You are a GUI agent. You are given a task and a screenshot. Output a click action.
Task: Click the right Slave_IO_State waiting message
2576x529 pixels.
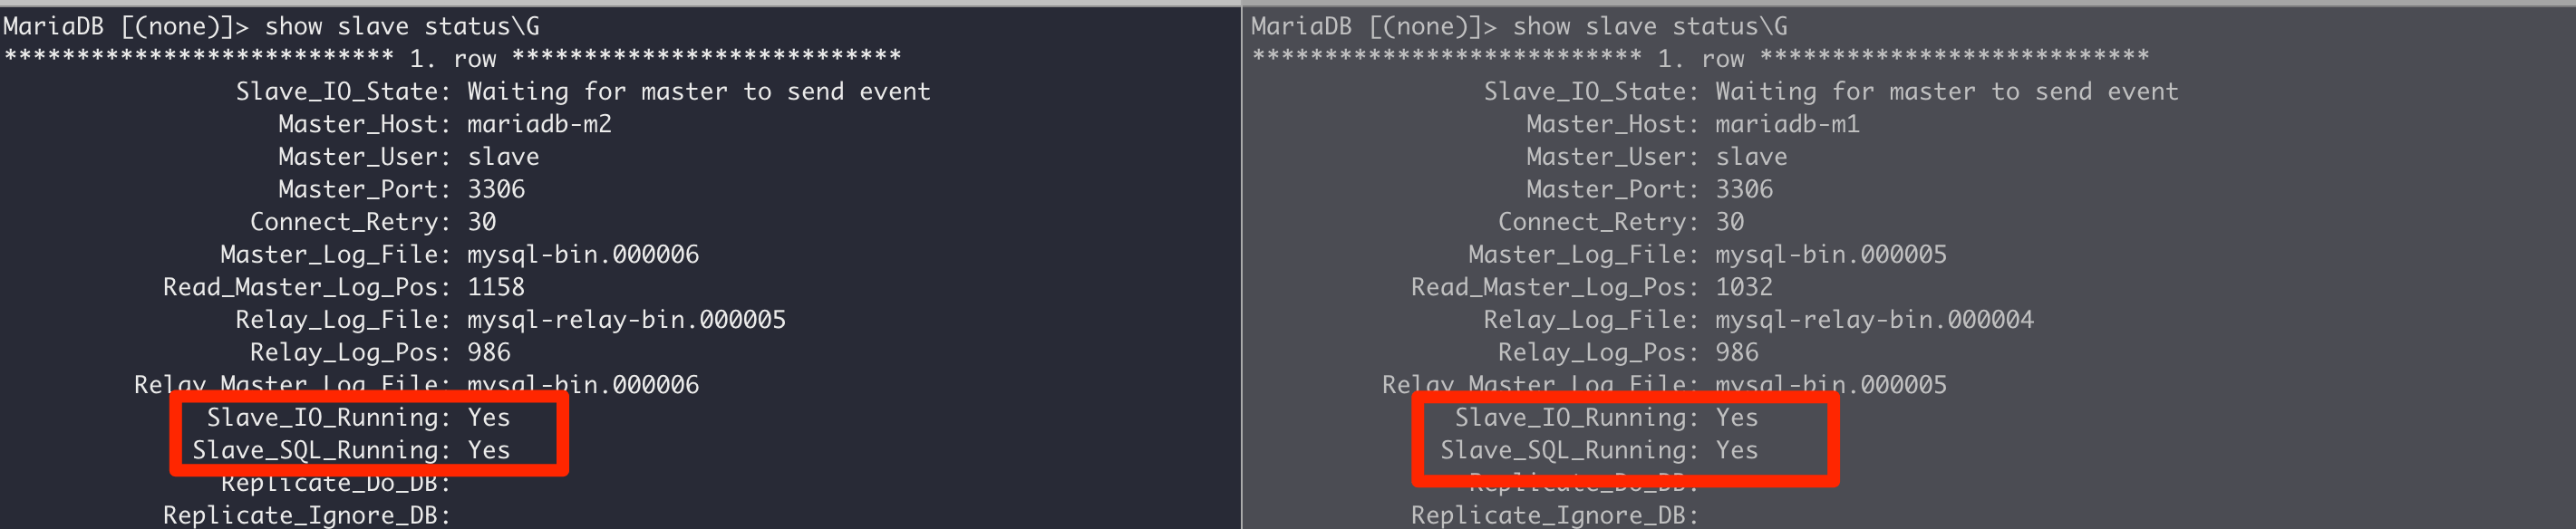[x=1947, y=92]
